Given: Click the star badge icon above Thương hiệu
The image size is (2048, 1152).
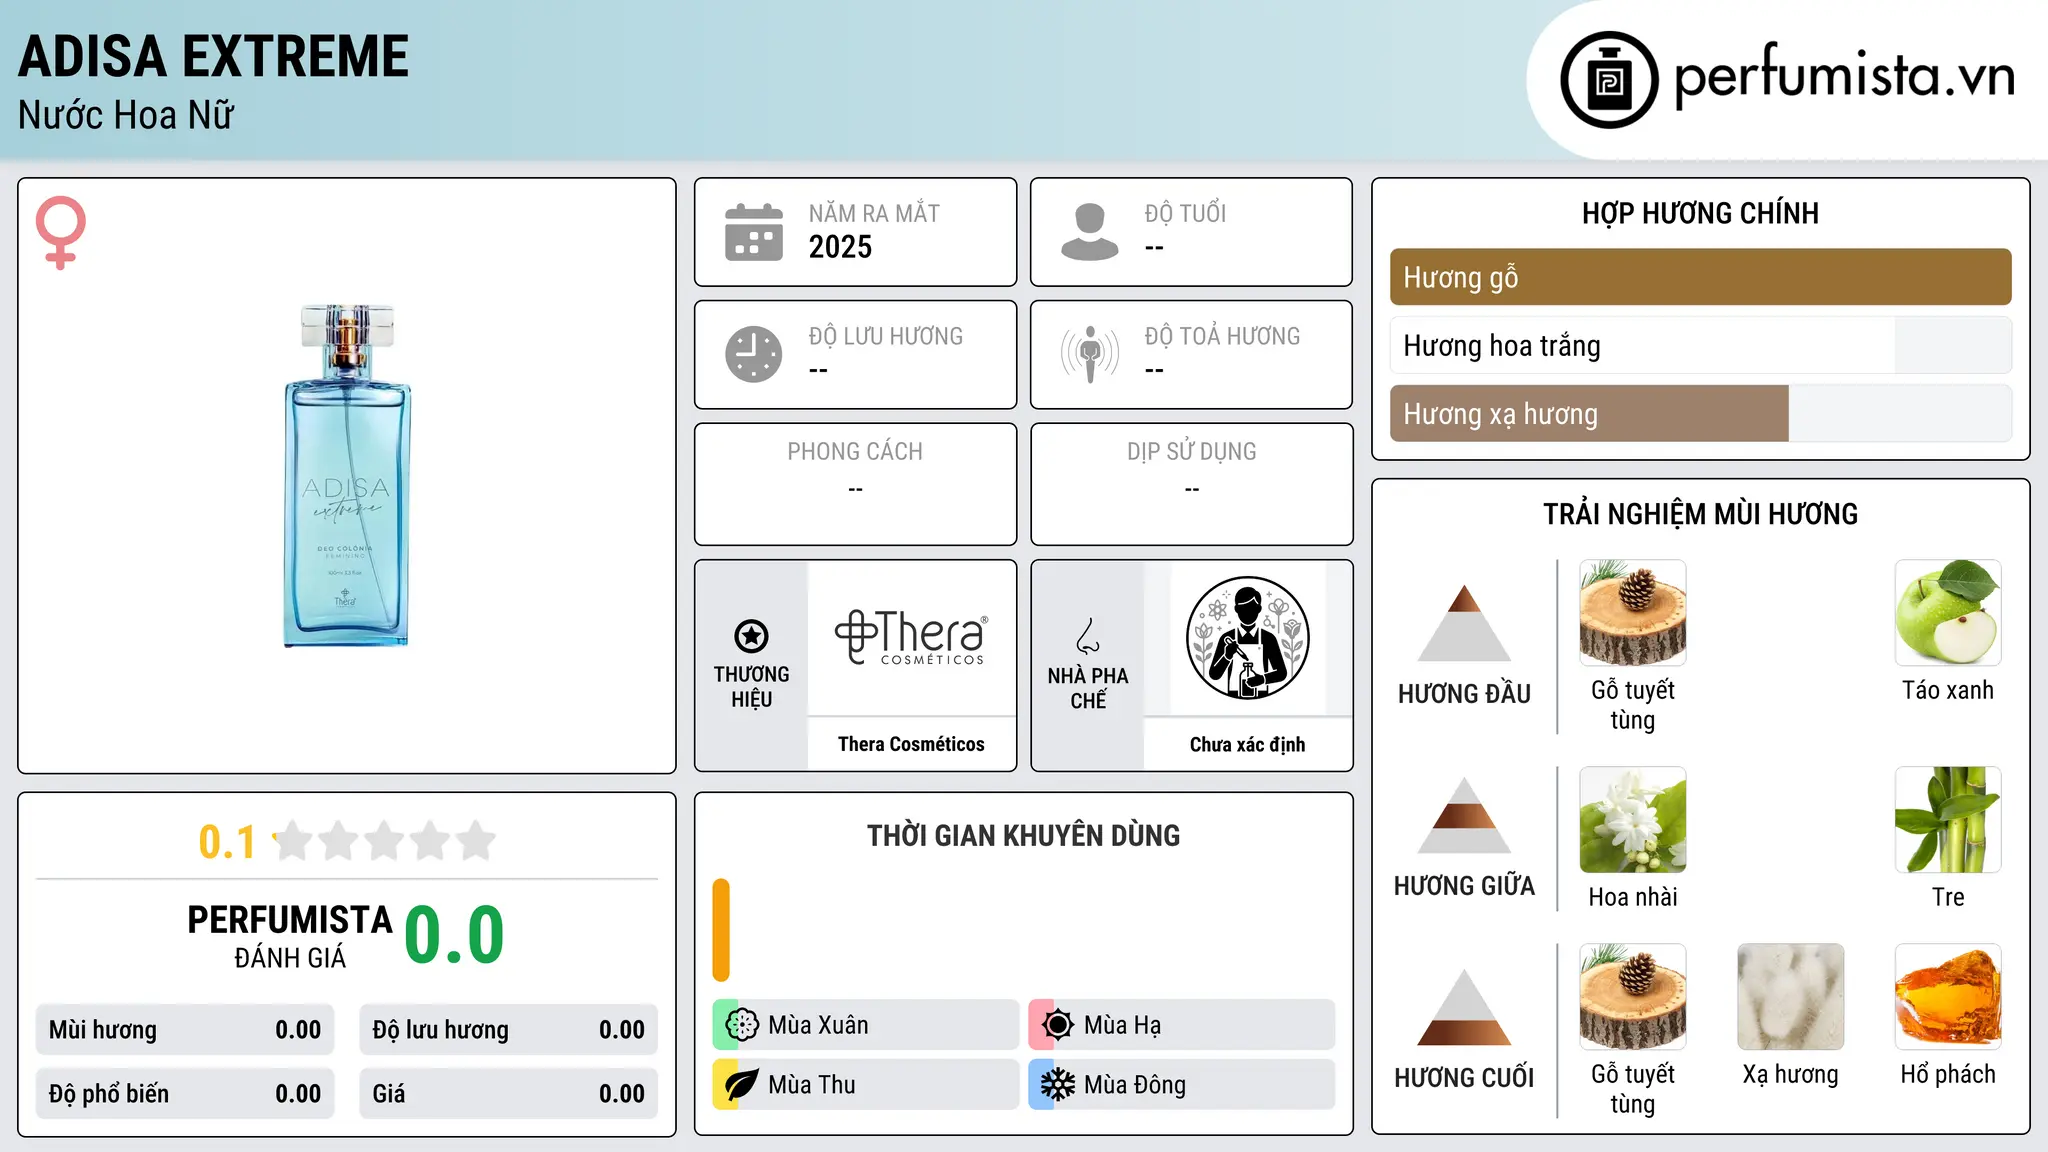Looking at the screenshot, I should click(x=751, y=636).
